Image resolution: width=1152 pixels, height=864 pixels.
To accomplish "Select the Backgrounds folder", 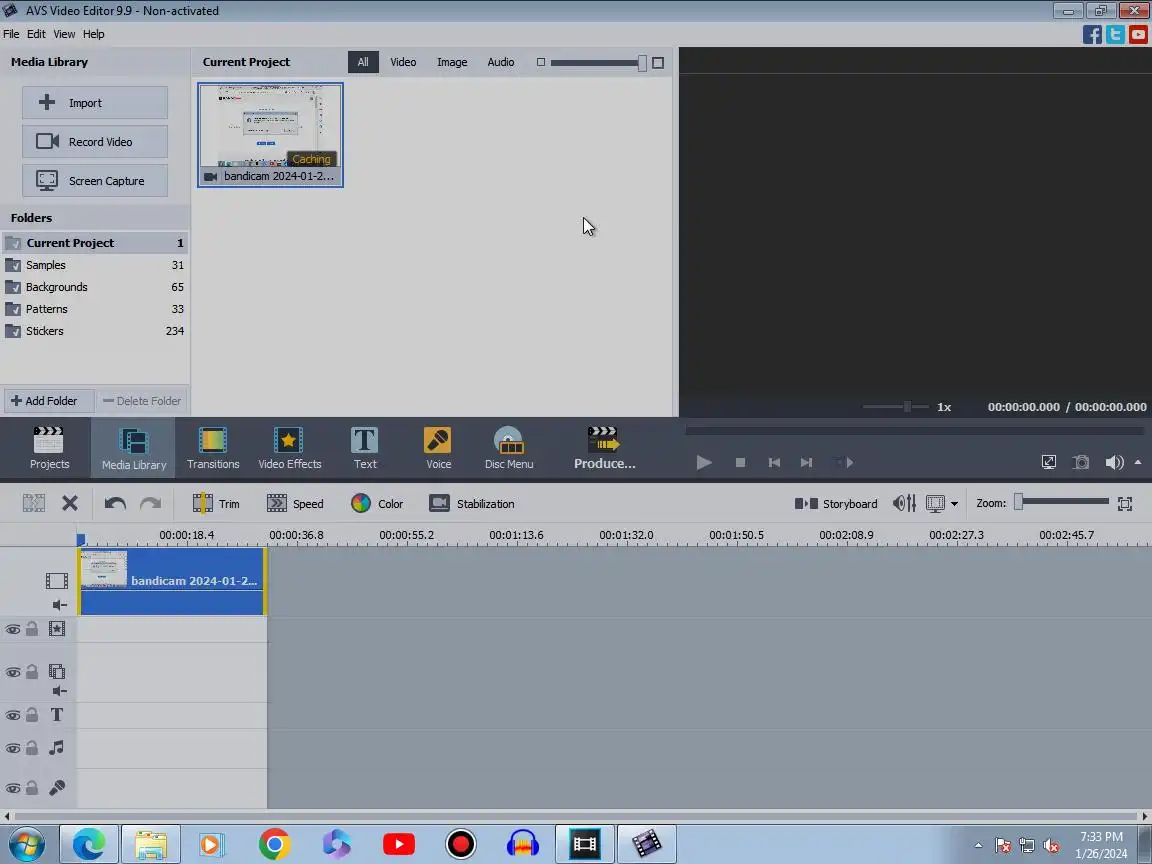I will [95, 287].
